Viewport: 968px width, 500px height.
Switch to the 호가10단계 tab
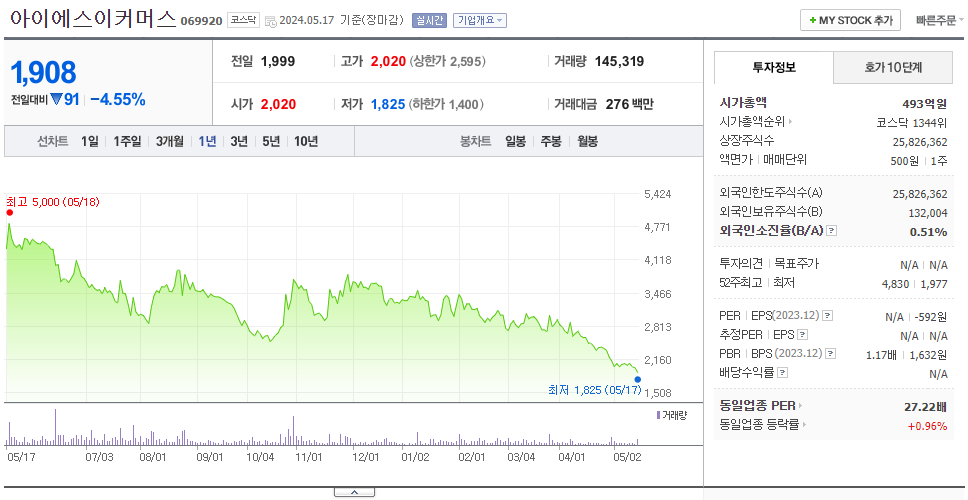coord(893,67)
